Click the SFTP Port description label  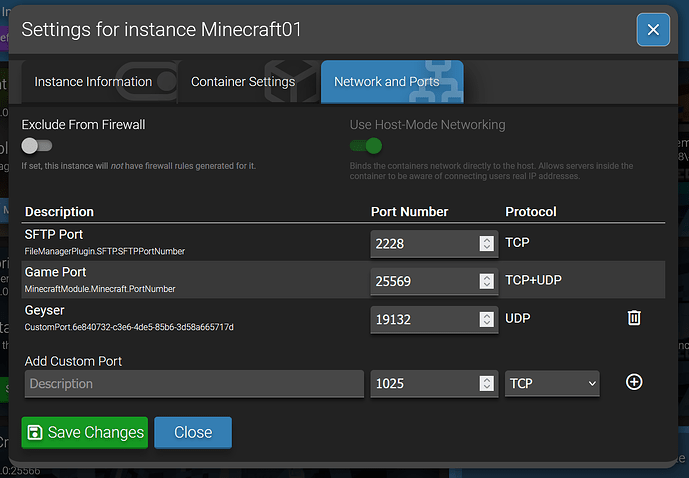pyautogui.click(x=54, y=235)
